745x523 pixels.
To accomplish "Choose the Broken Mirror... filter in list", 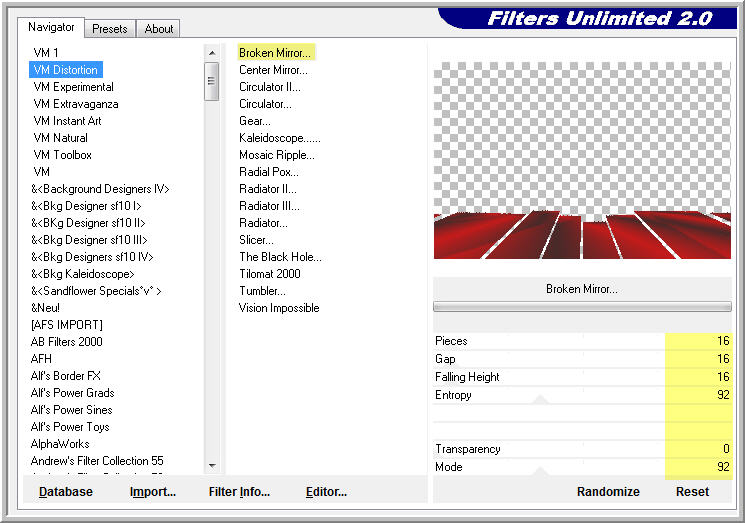I will click(x=275, y=53).
